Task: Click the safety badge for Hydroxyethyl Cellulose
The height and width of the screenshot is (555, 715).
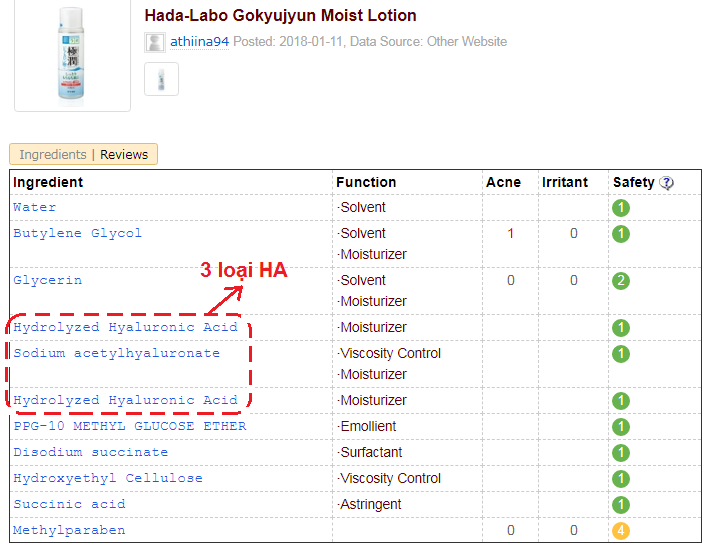Action: pyautogui.click(x=621, y=479)
